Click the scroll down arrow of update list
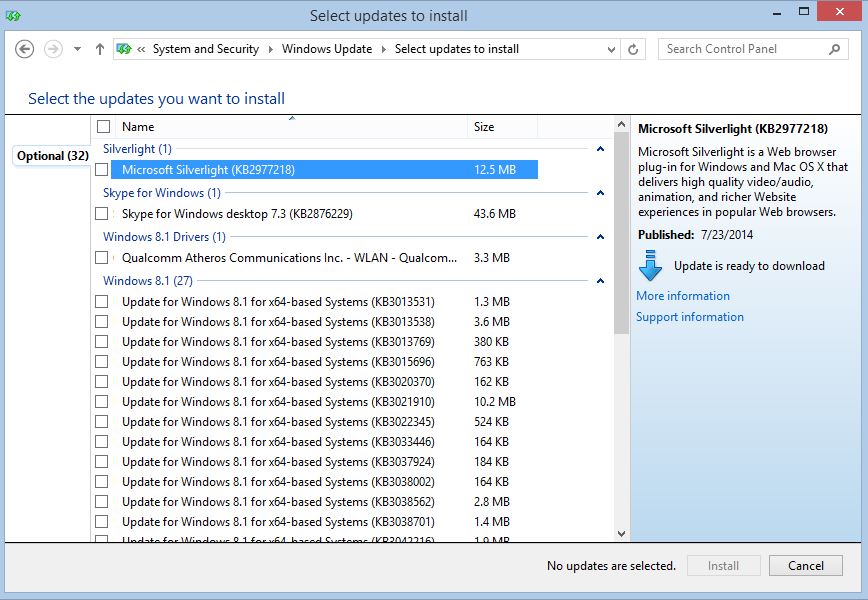Viewport: 868px width, 600px height. [621, 534]
